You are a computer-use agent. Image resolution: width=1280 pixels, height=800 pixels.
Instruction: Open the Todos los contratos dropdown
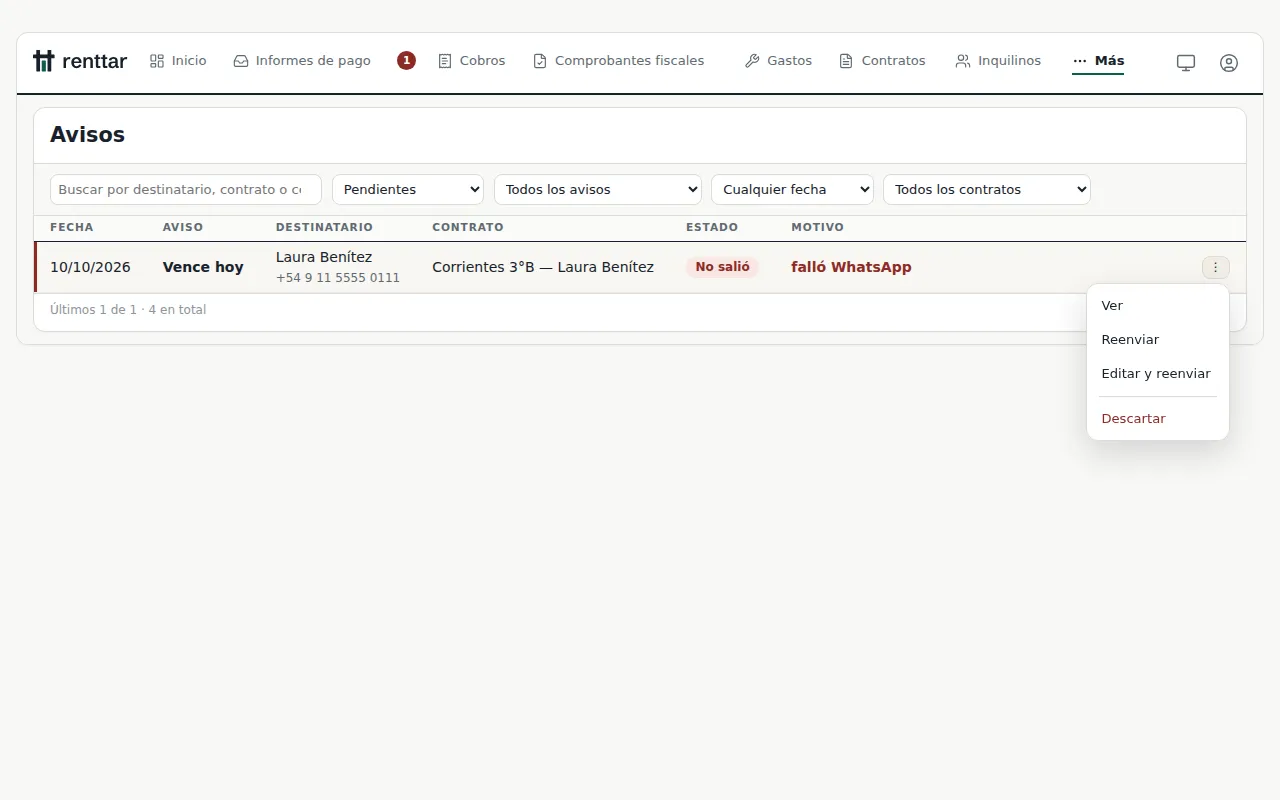pos(987,189)
